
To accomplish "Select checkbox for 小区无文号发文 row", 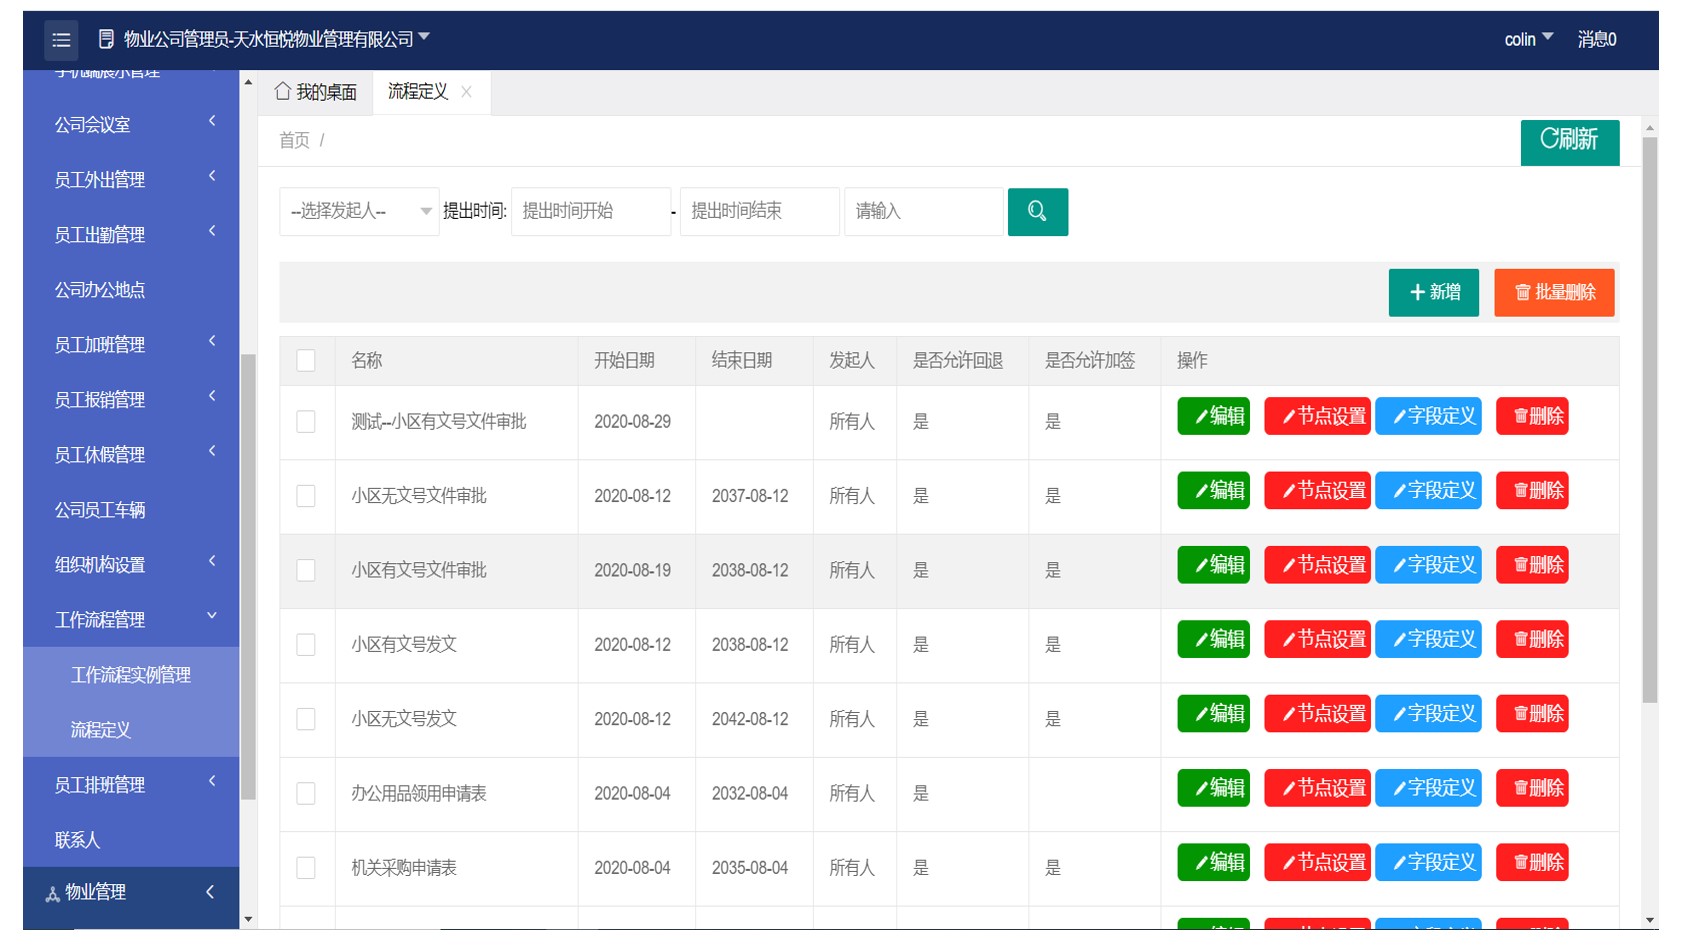I will pyautogui.click(x=306, y=719).
